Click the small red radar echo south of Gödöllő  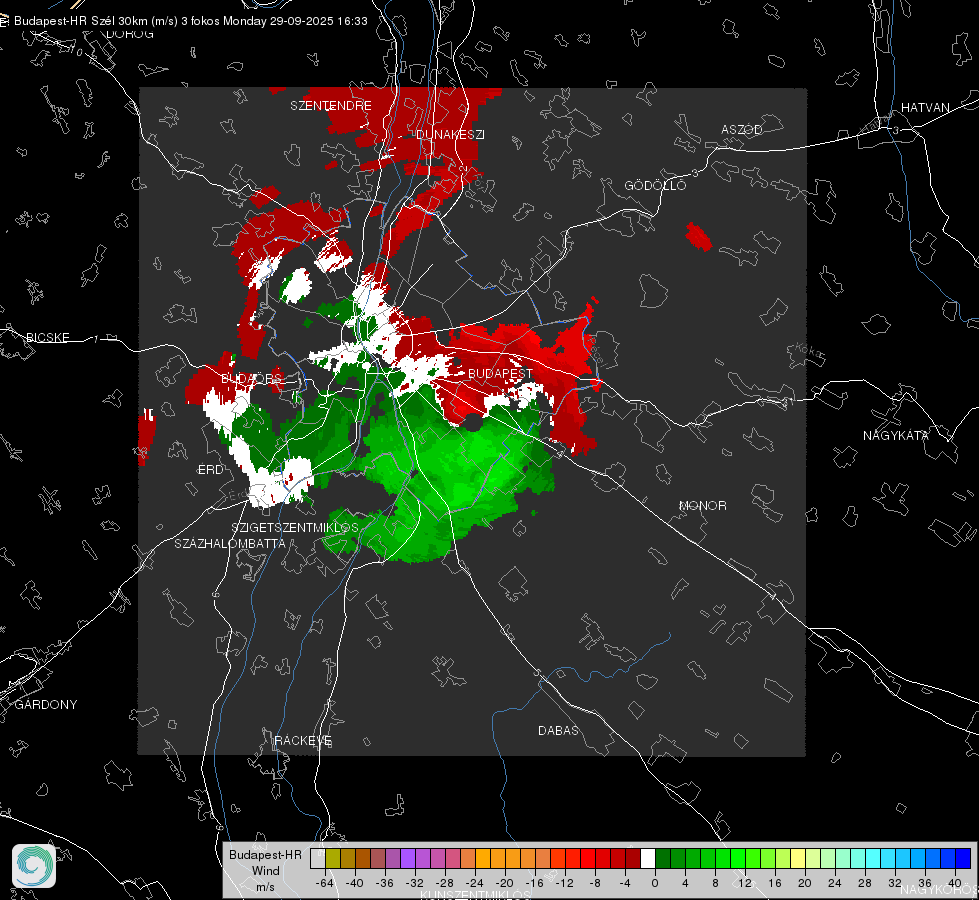pos(698,237)
